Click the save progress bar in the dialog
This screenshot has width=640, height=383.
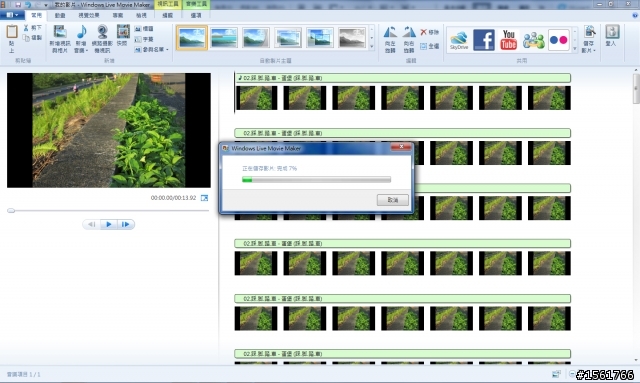tap(316, 179)
